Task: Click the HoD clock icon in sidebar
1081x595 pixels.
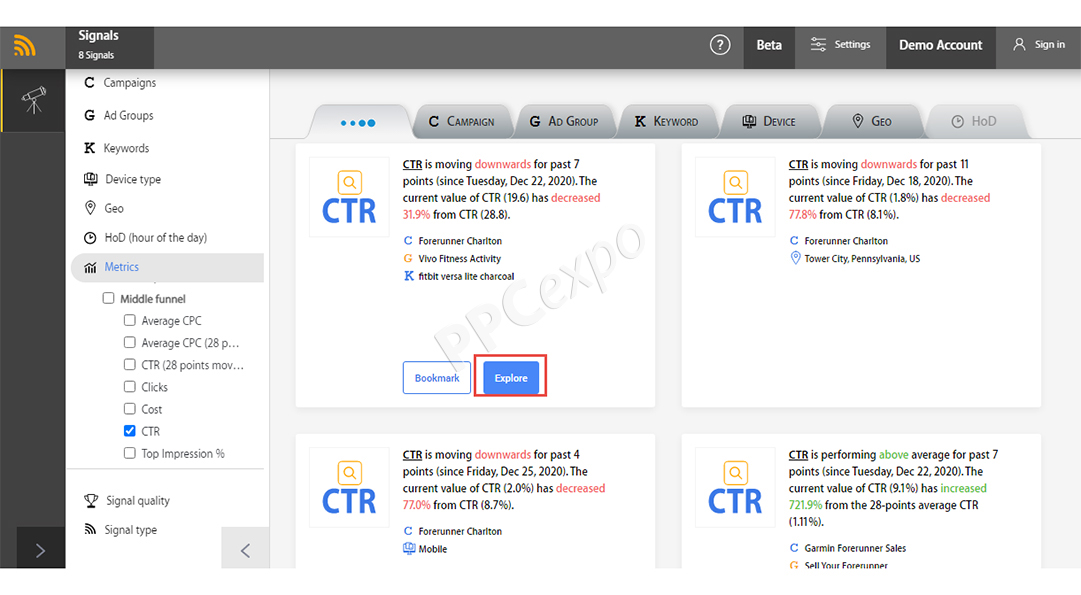Action: pos(90,238)
